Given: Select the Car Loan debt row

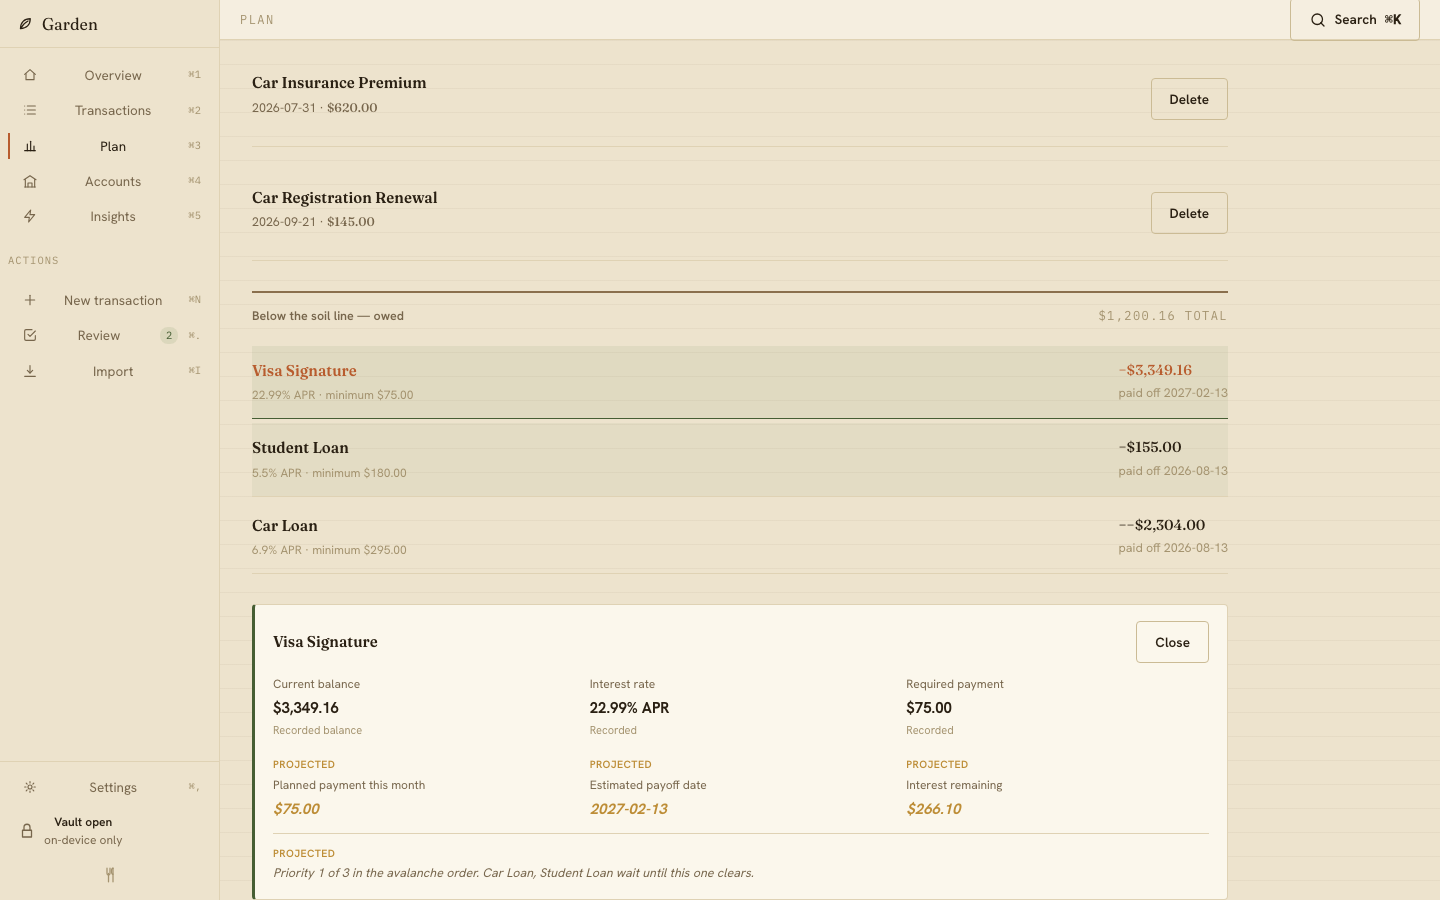Looking at the screenshot, I should pos(740,537).
